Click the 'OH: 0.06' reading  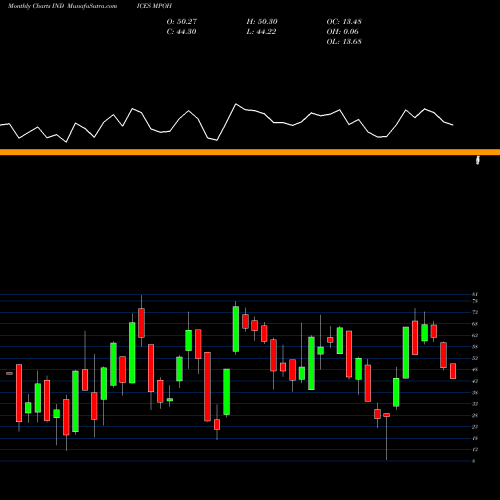pyautogui.click(x=342, y=31)
